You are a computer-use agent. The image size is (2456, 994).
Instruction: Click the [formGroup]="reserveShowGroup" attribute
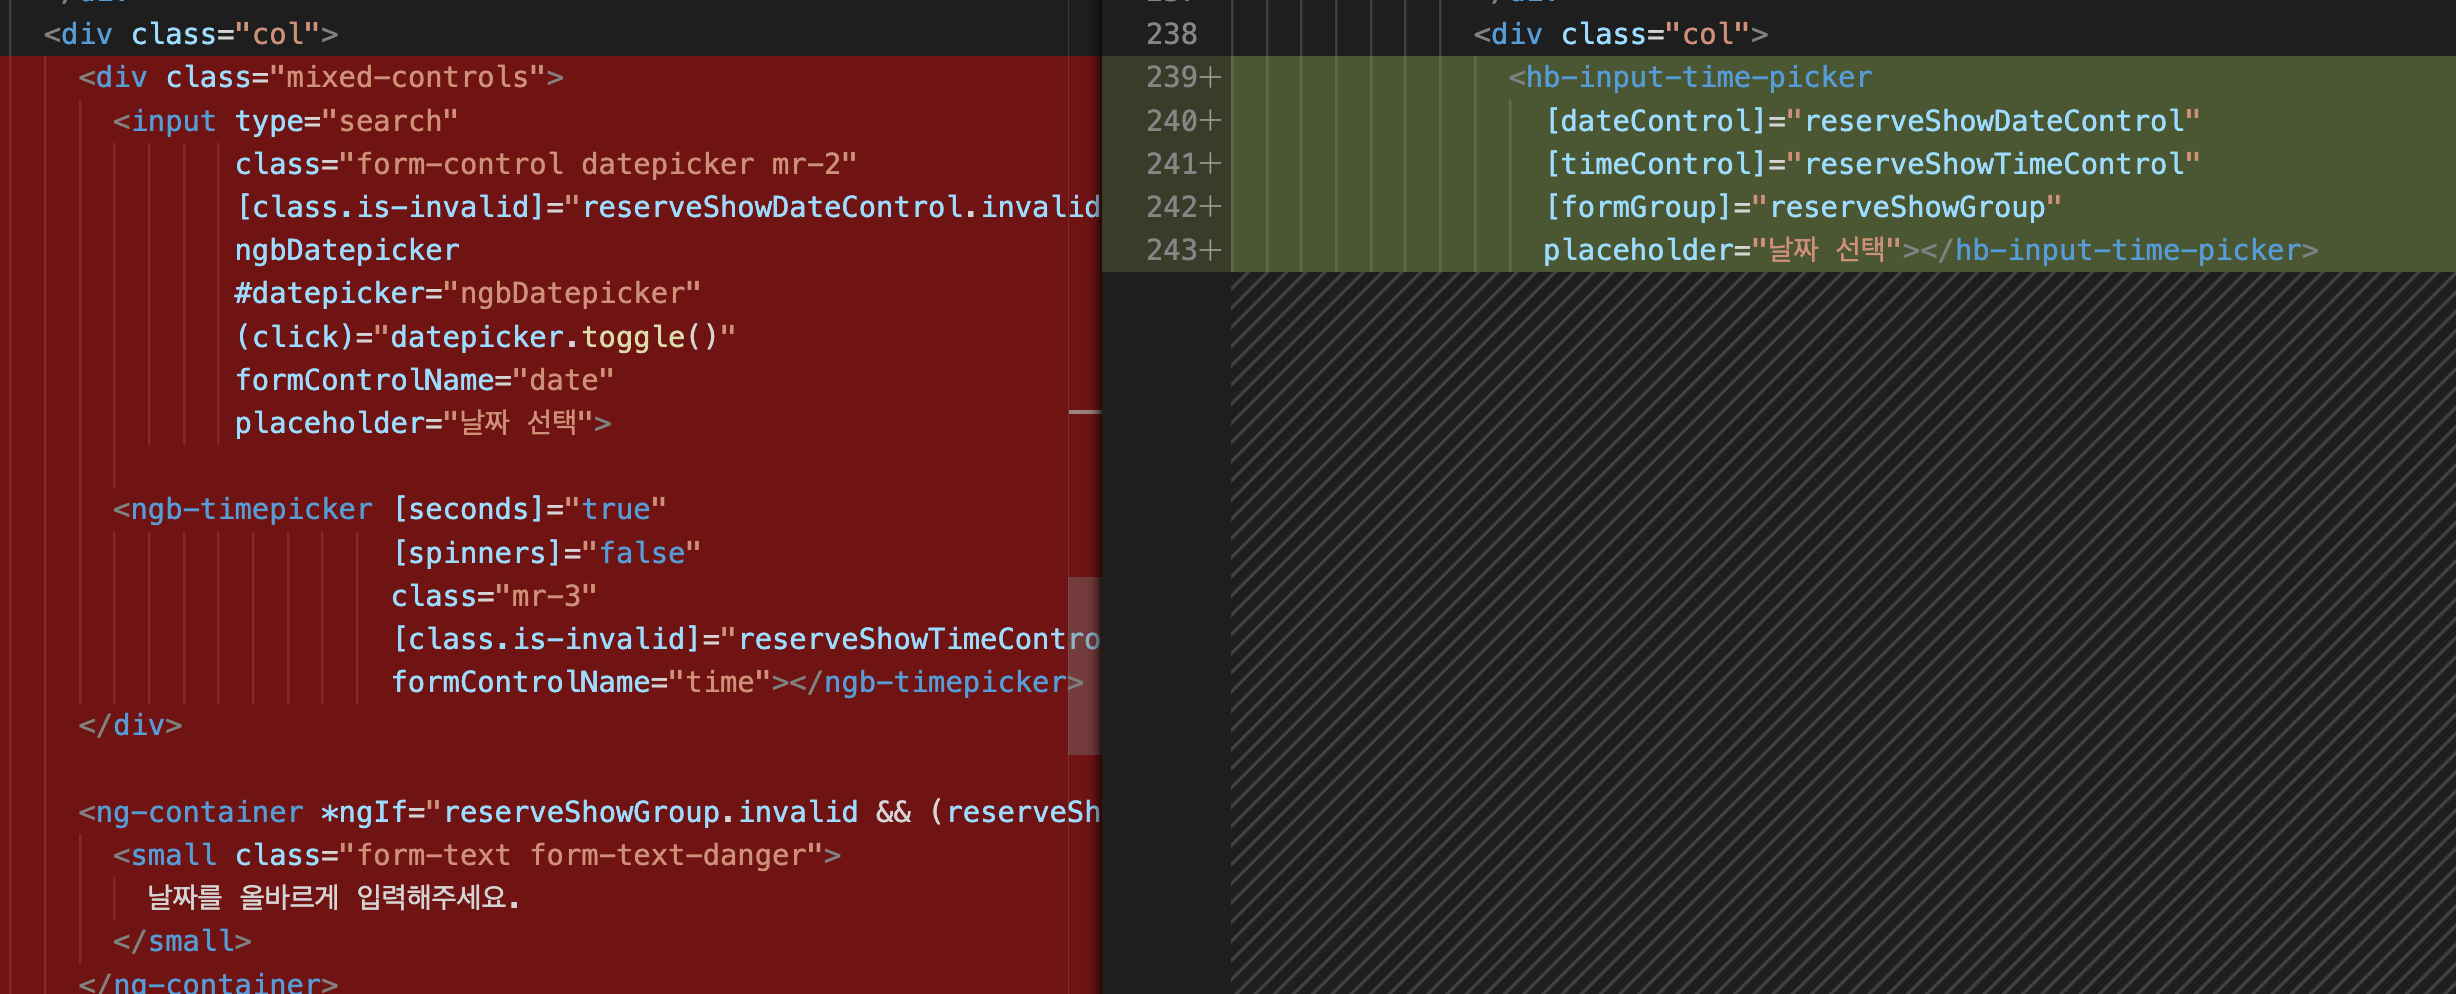pyautogui.click(x=1803, y=207)
